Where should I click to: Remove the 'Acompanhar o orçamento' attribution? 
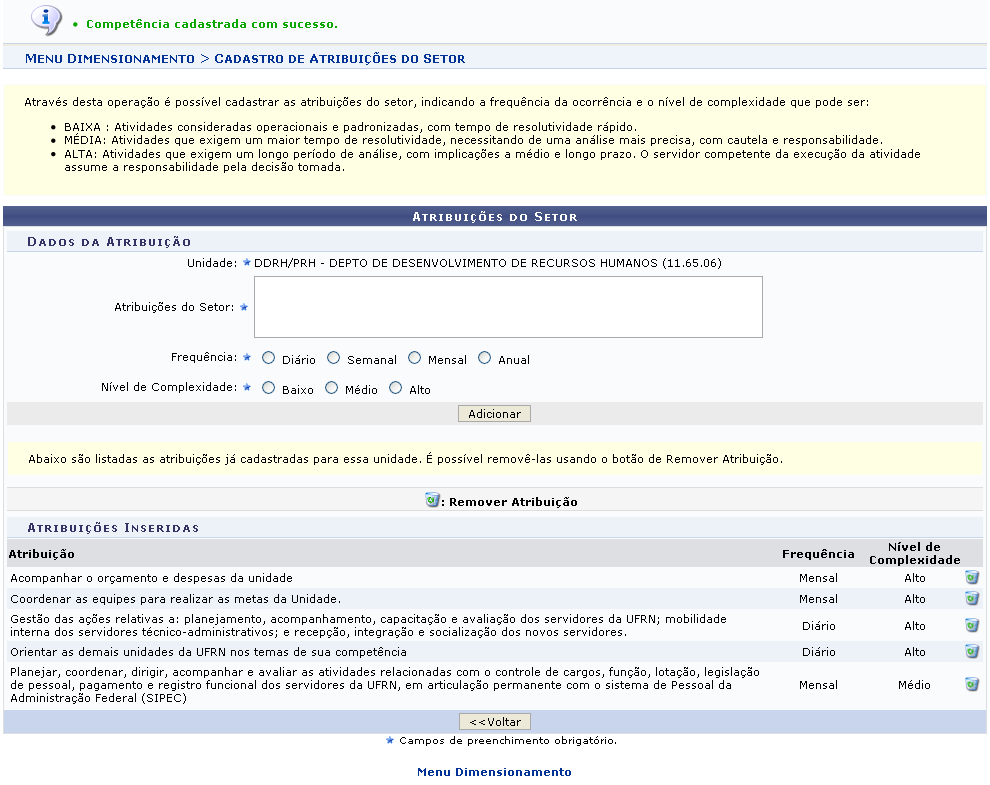[x=971, y=578]
